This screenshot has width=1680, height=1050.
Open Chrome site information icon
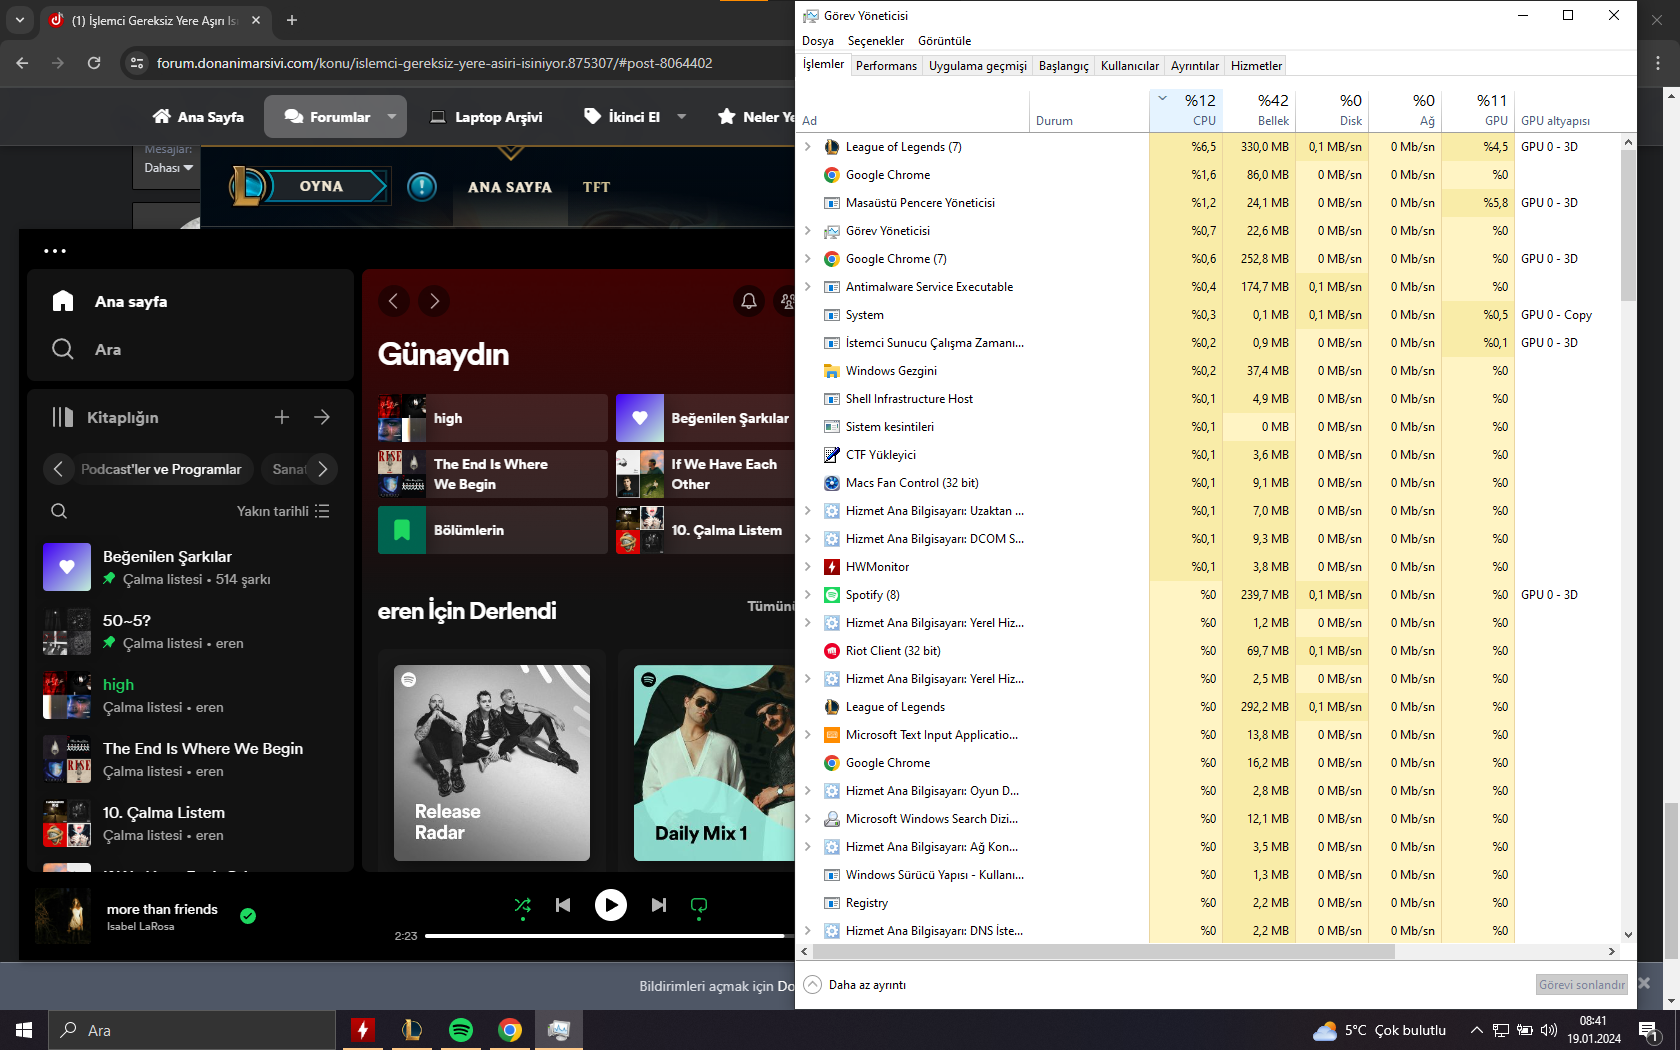coord(137,63)
